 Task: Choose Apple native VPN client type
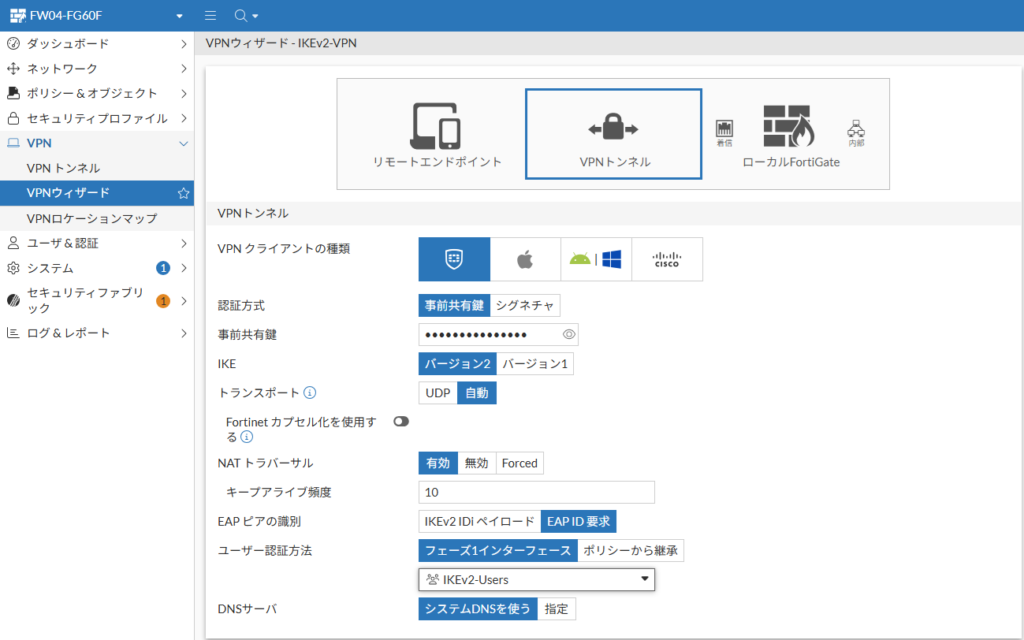tap(525, 259)
